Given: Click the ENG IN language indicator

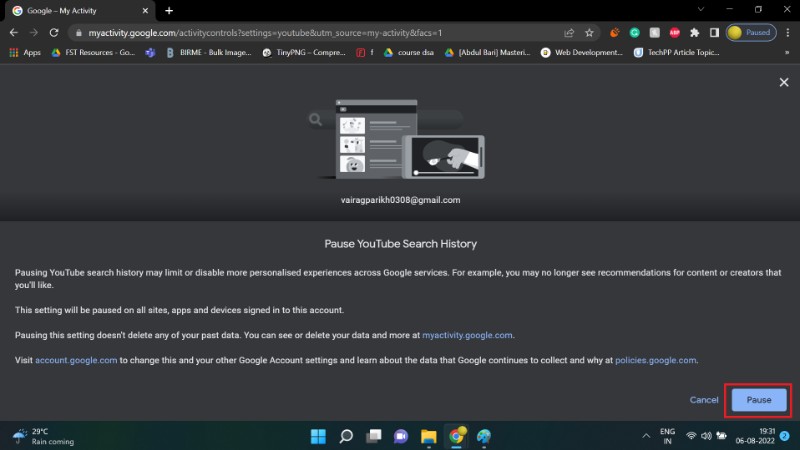Looking at the screenshot, I should (667, 436).
